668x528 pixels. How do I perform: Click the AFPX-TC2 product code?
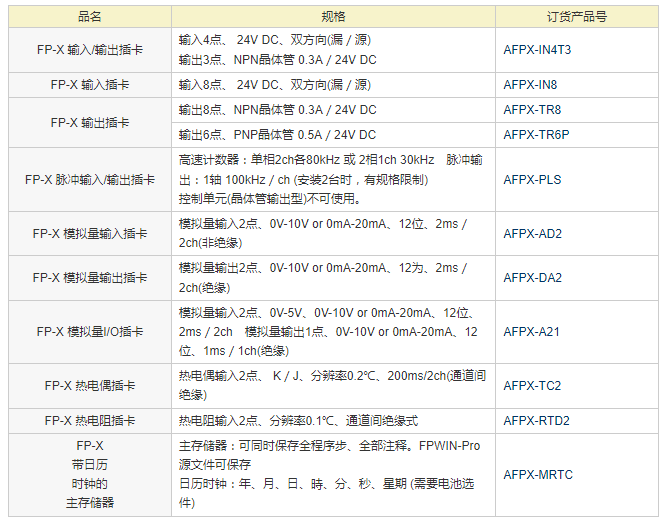(x=532, y=385)
